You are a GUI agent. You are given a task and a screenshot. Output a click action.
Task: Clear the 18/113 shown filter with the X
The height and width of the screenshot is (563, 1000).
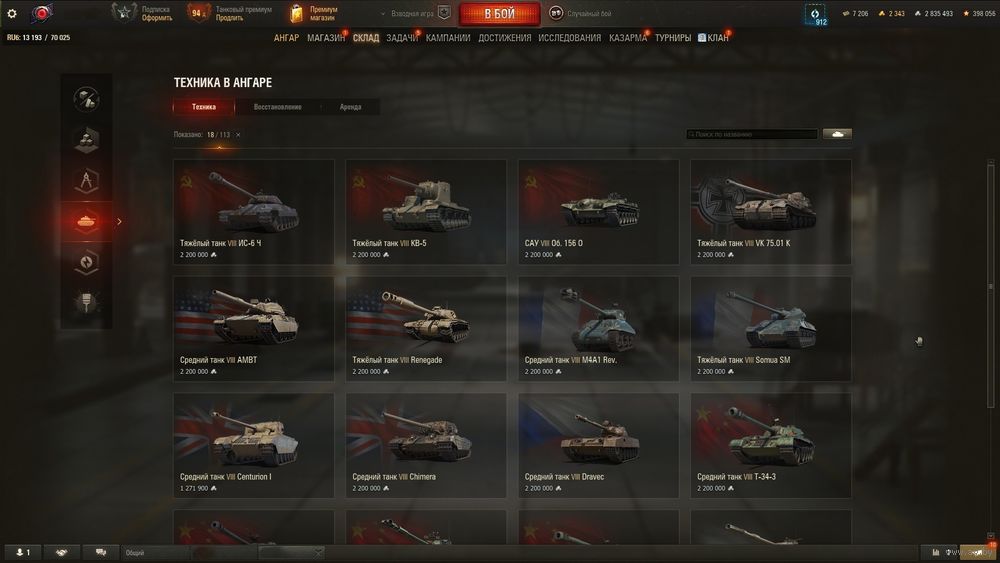pos(238,135)
